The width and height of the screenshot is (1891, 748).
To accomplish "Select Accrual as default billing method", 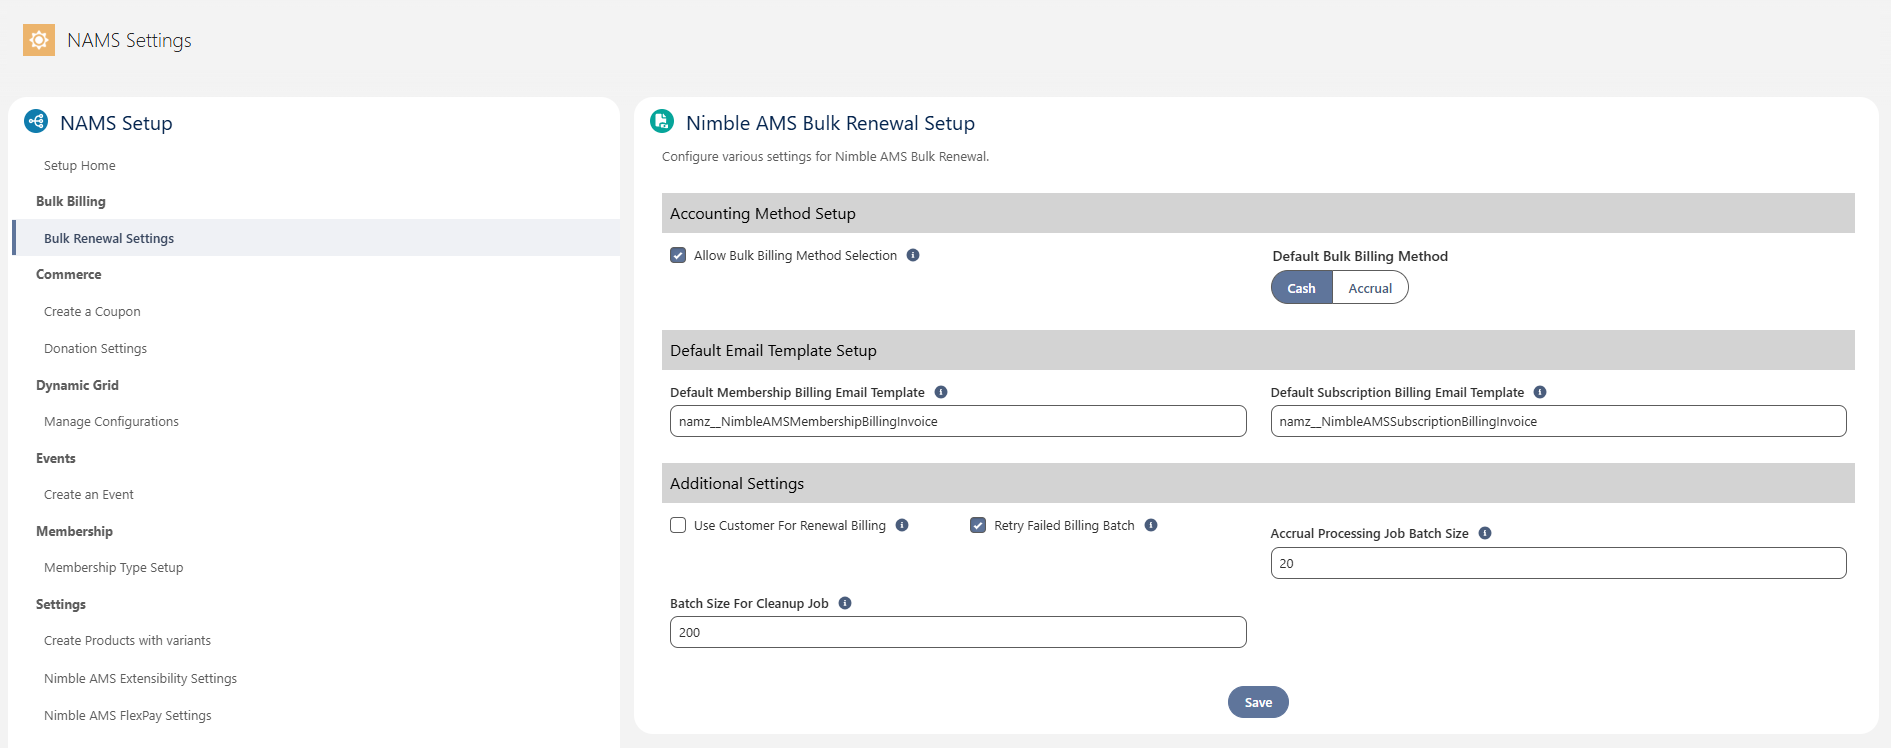I will pyautogui.click(x=1370, y=288).
